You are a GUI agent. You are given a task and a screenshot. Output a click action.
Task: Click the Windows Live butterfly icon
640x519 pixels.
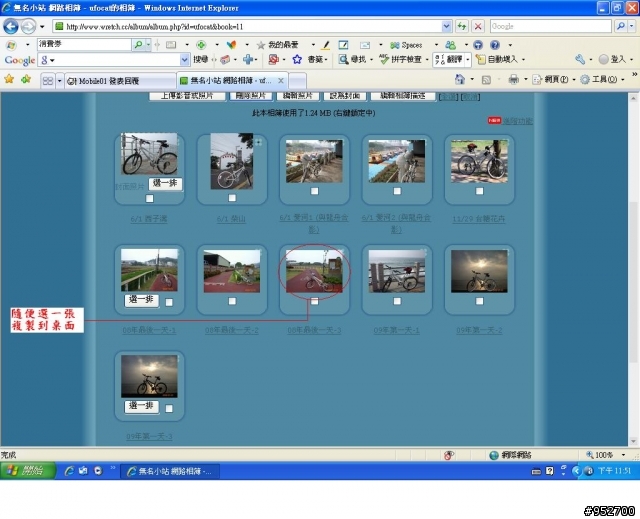(11, 45)
